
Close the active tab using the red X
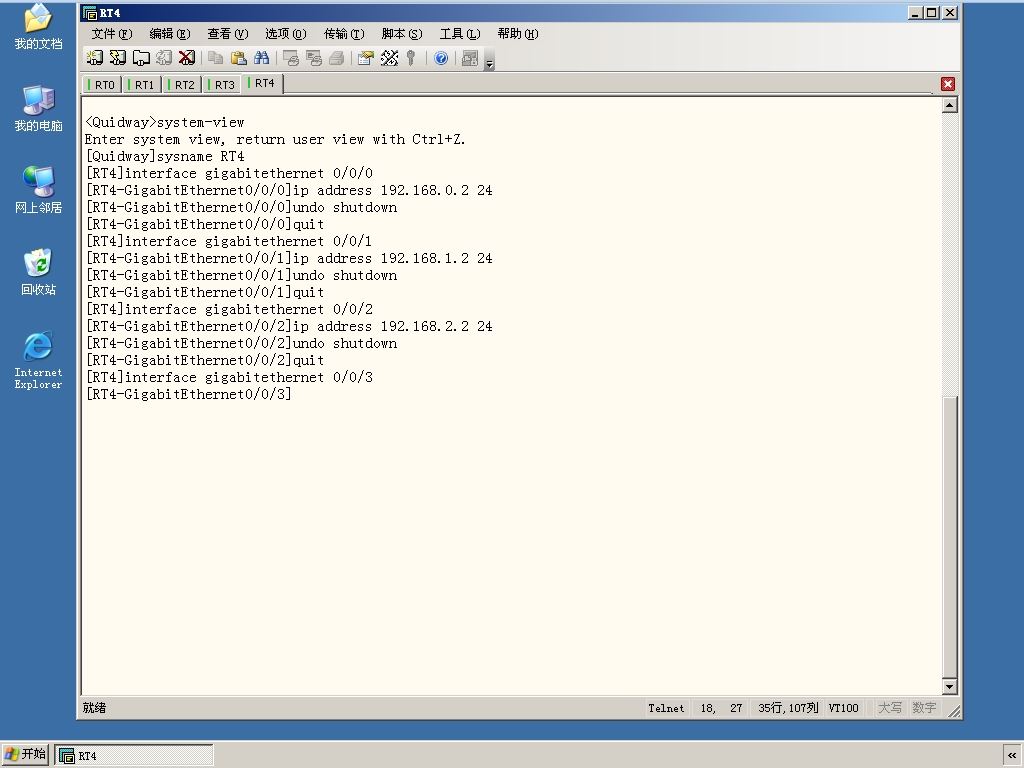click(948, 84)
